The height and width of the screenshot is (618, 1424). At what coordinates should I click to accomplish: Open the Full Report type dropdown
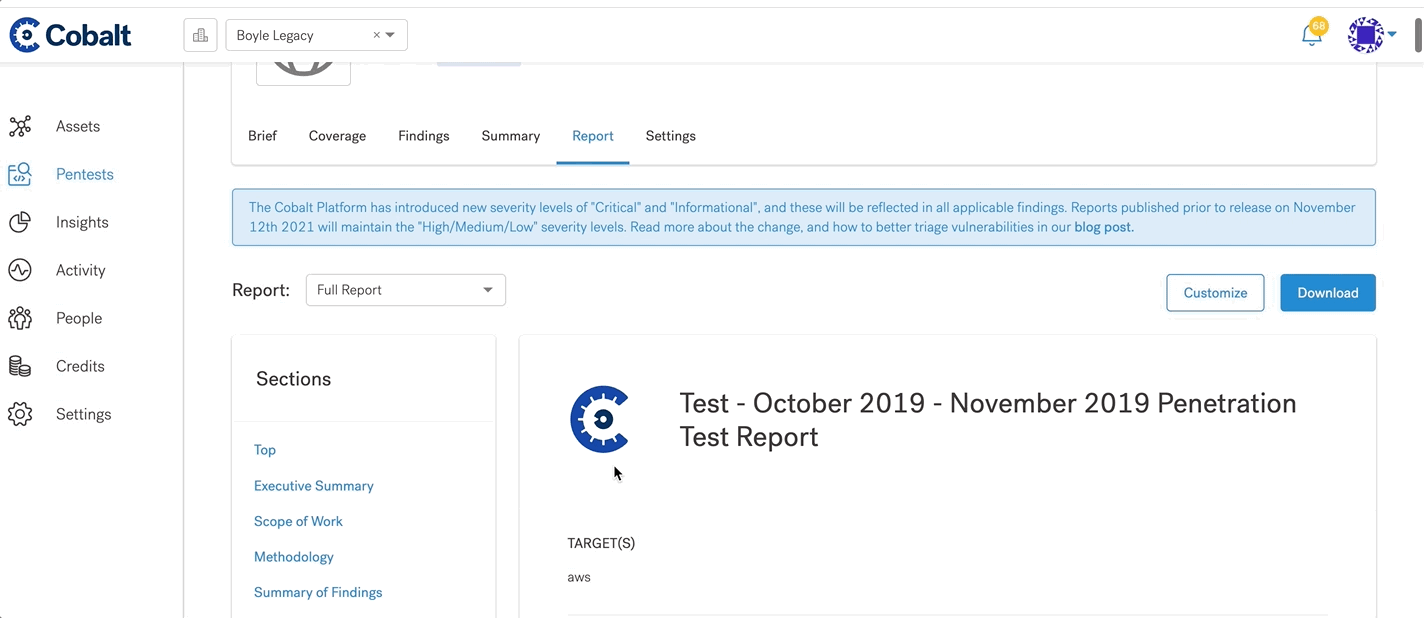click(406, 290)
